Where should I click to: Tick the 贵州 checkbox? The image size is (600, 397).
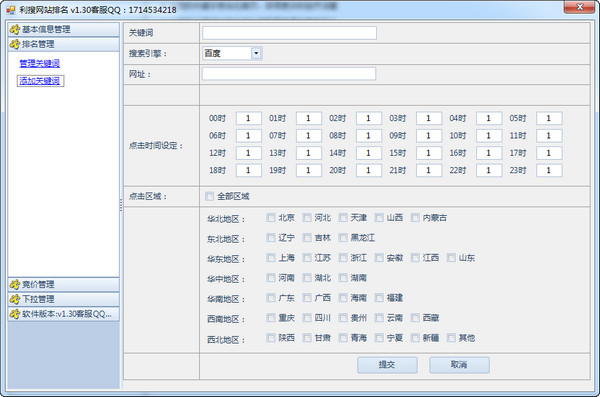tap(343, 318)
